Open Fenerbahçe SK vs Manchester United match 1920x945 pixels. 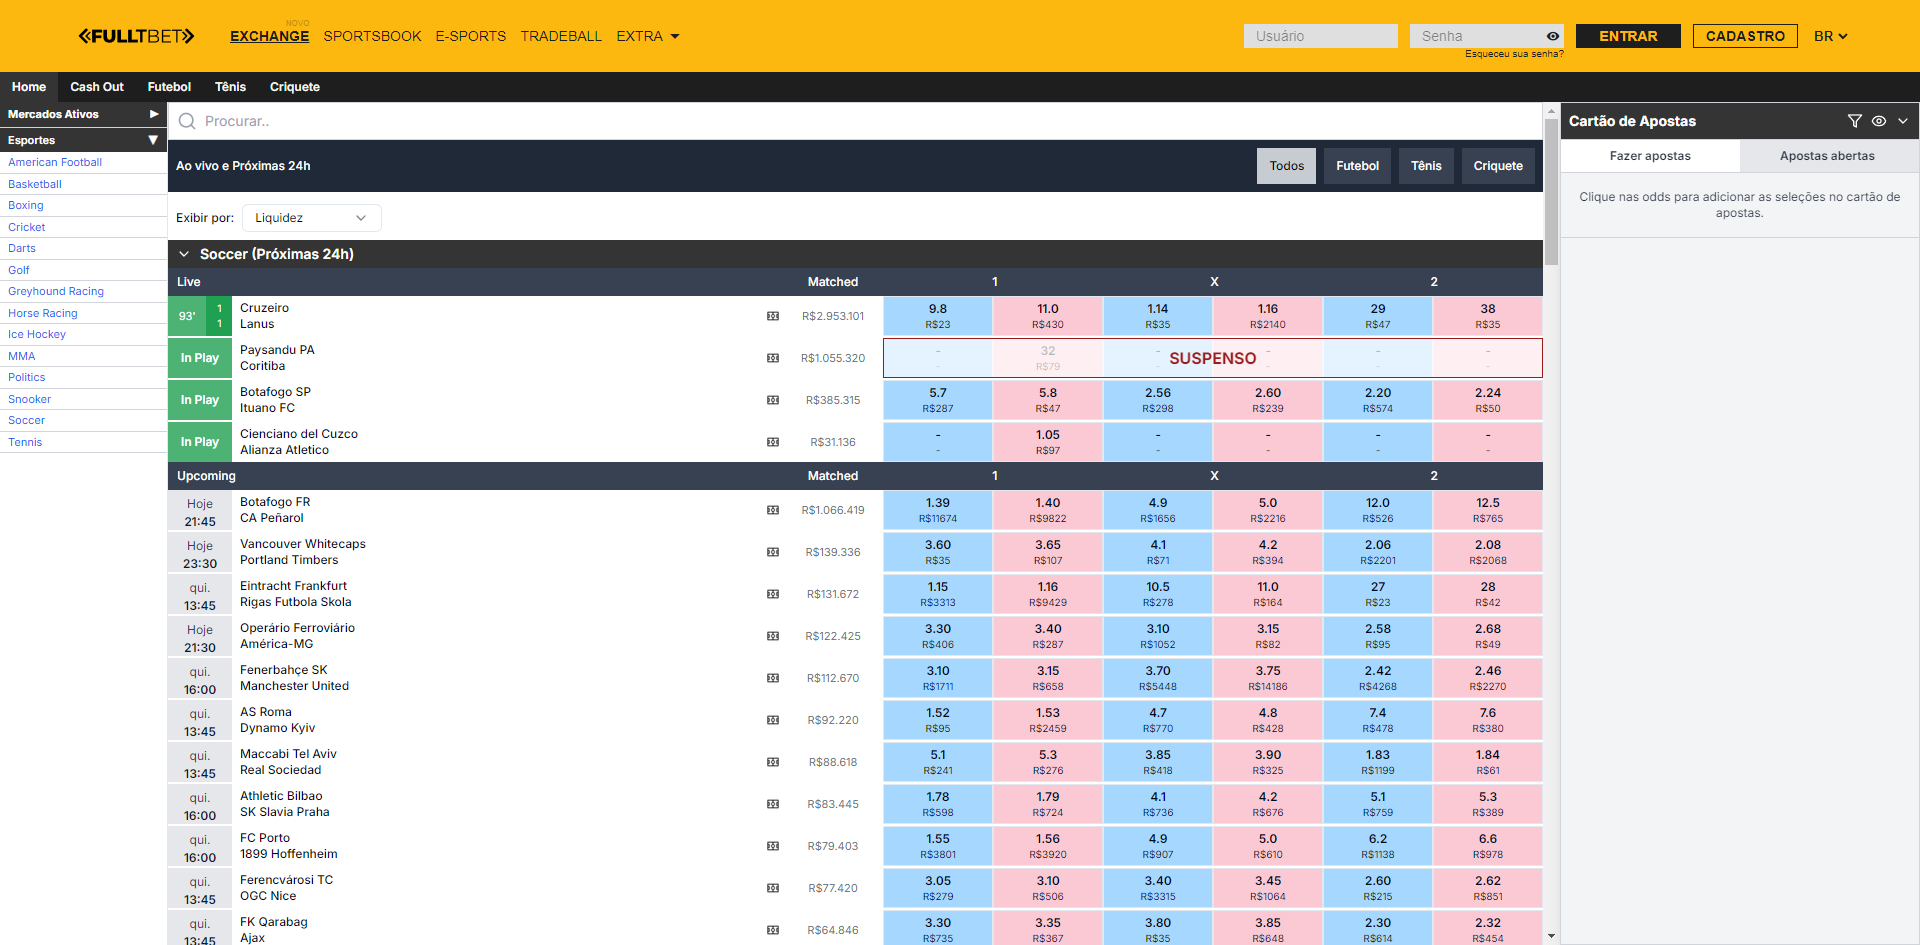[294, 678]
